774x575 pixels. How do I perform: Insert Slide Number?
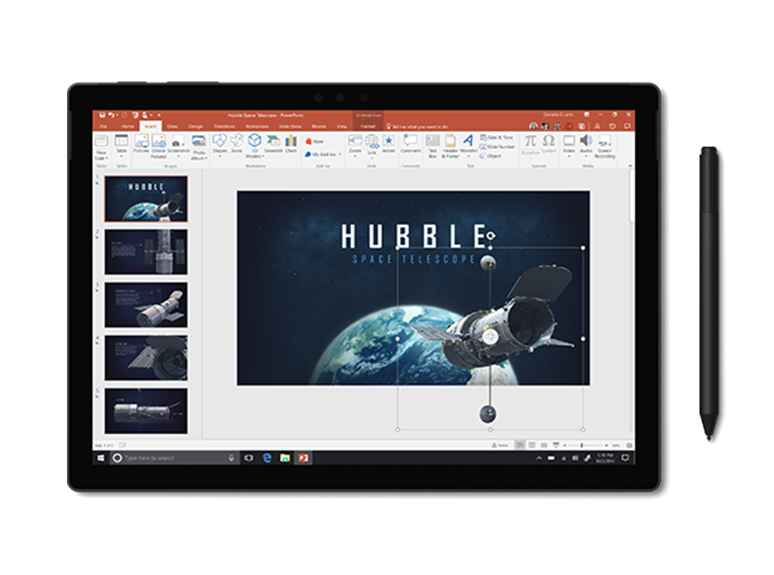(x=498, y=147)
